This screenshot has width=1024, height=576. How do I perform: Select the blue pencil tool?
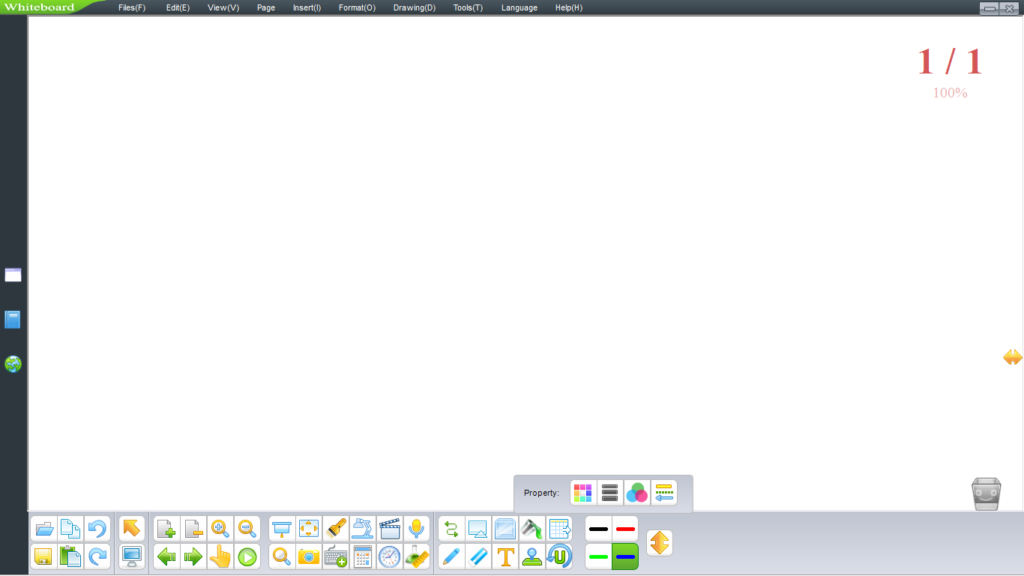(x=451, y=556)
